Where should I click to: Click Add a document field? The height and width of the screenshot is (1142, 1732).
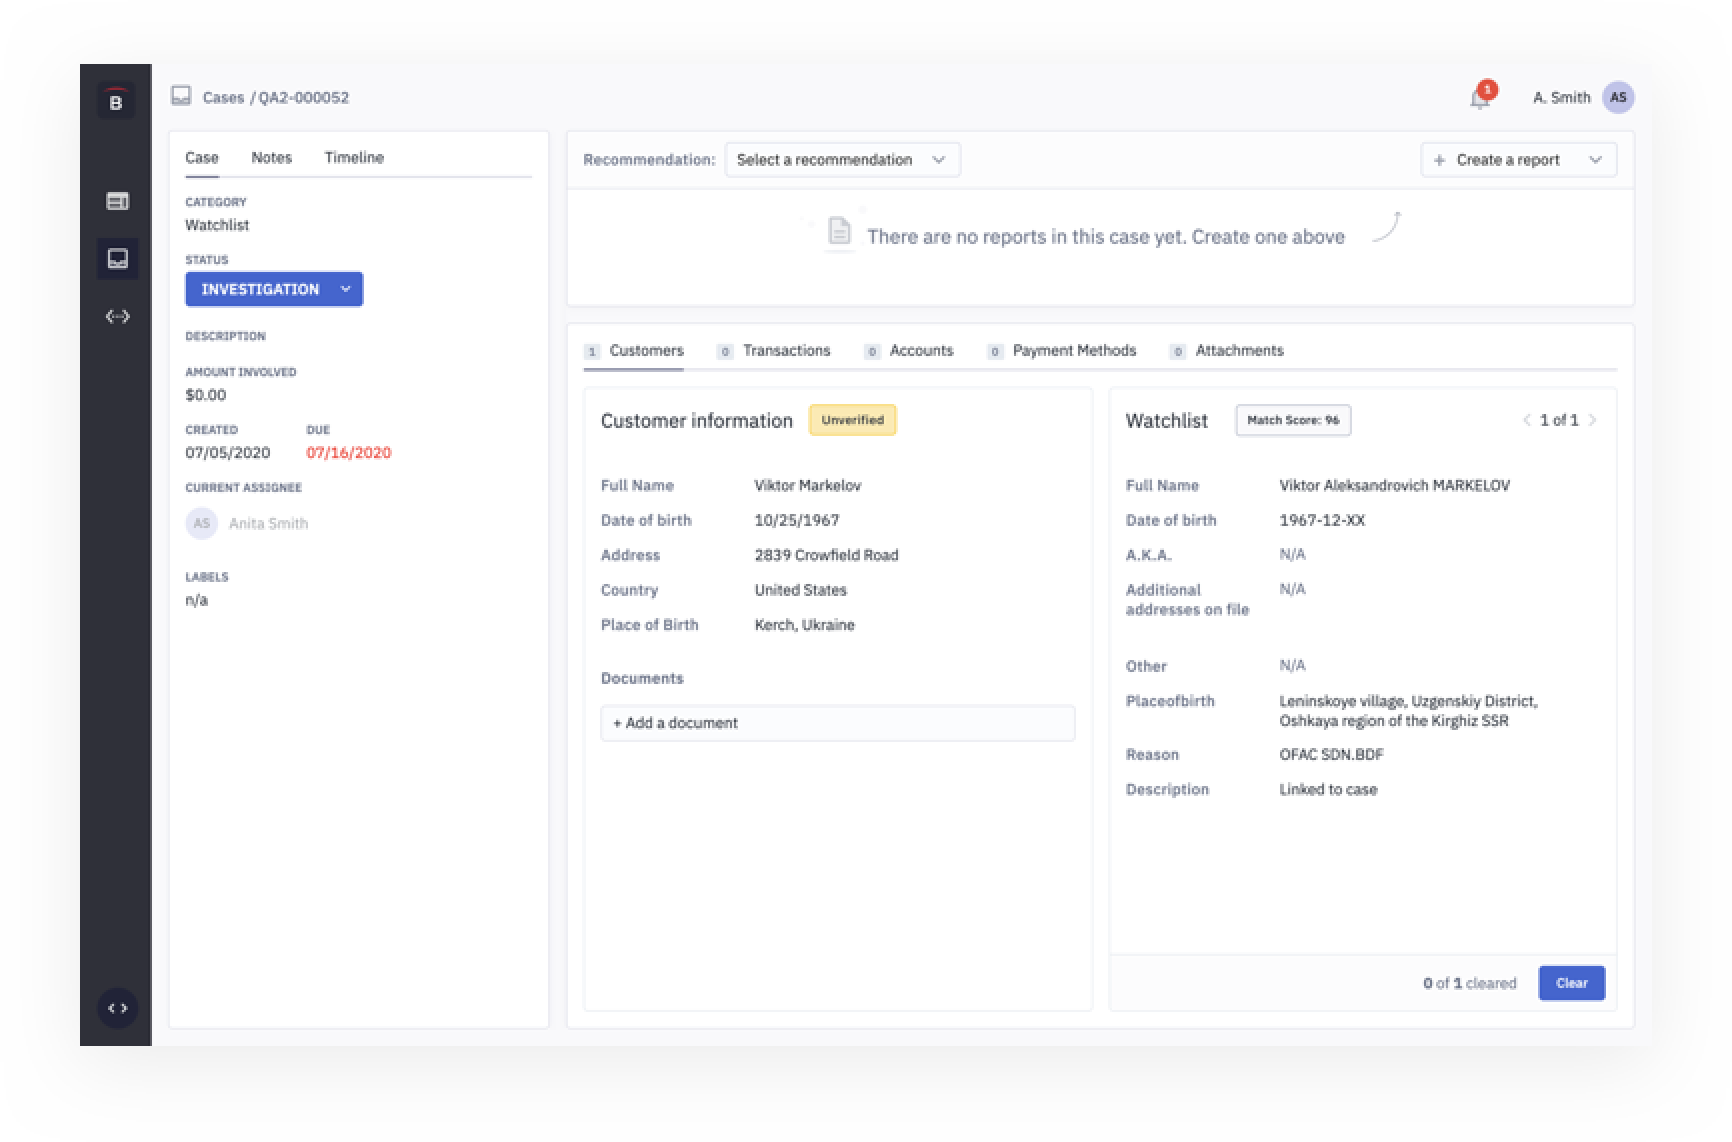click(x=838, y=723)
